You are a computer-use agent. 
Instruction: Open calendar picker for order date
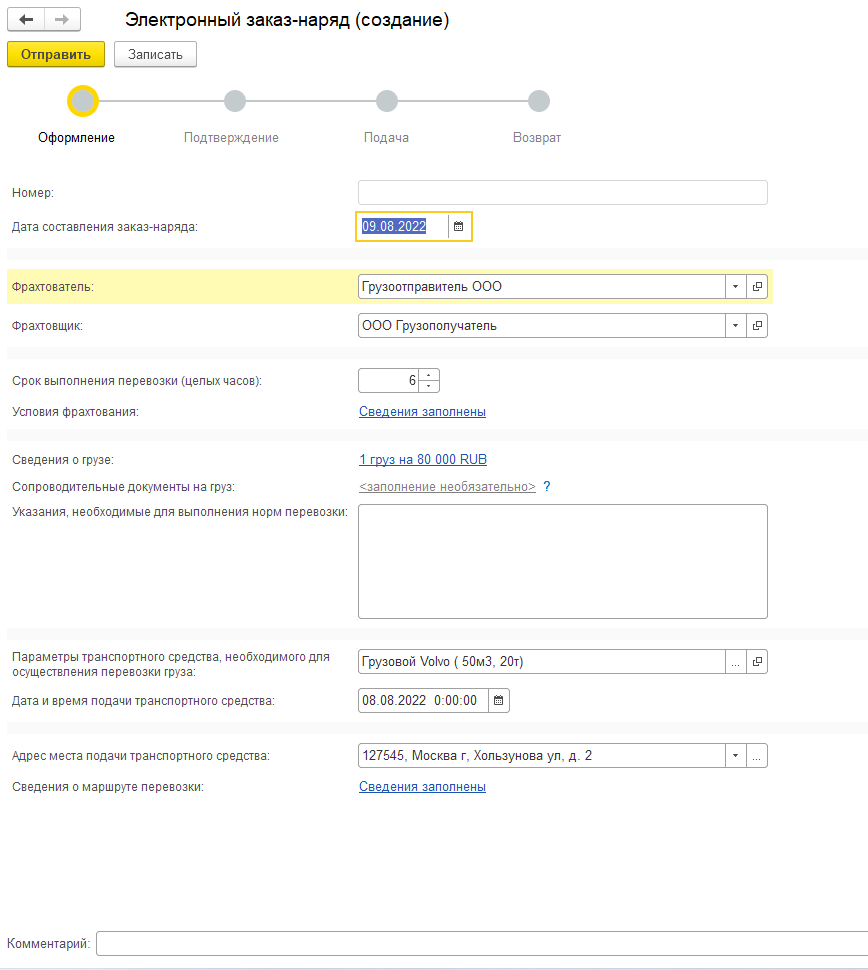pyautogui.click(x=458, y=226)
